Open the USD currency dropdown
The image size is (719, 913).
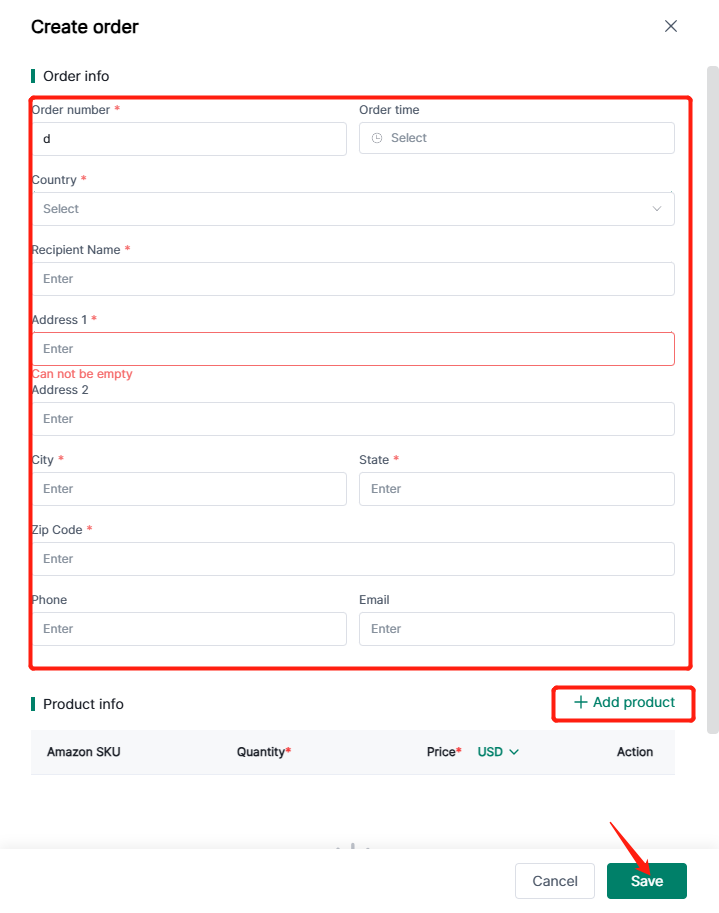click(498, 752)
